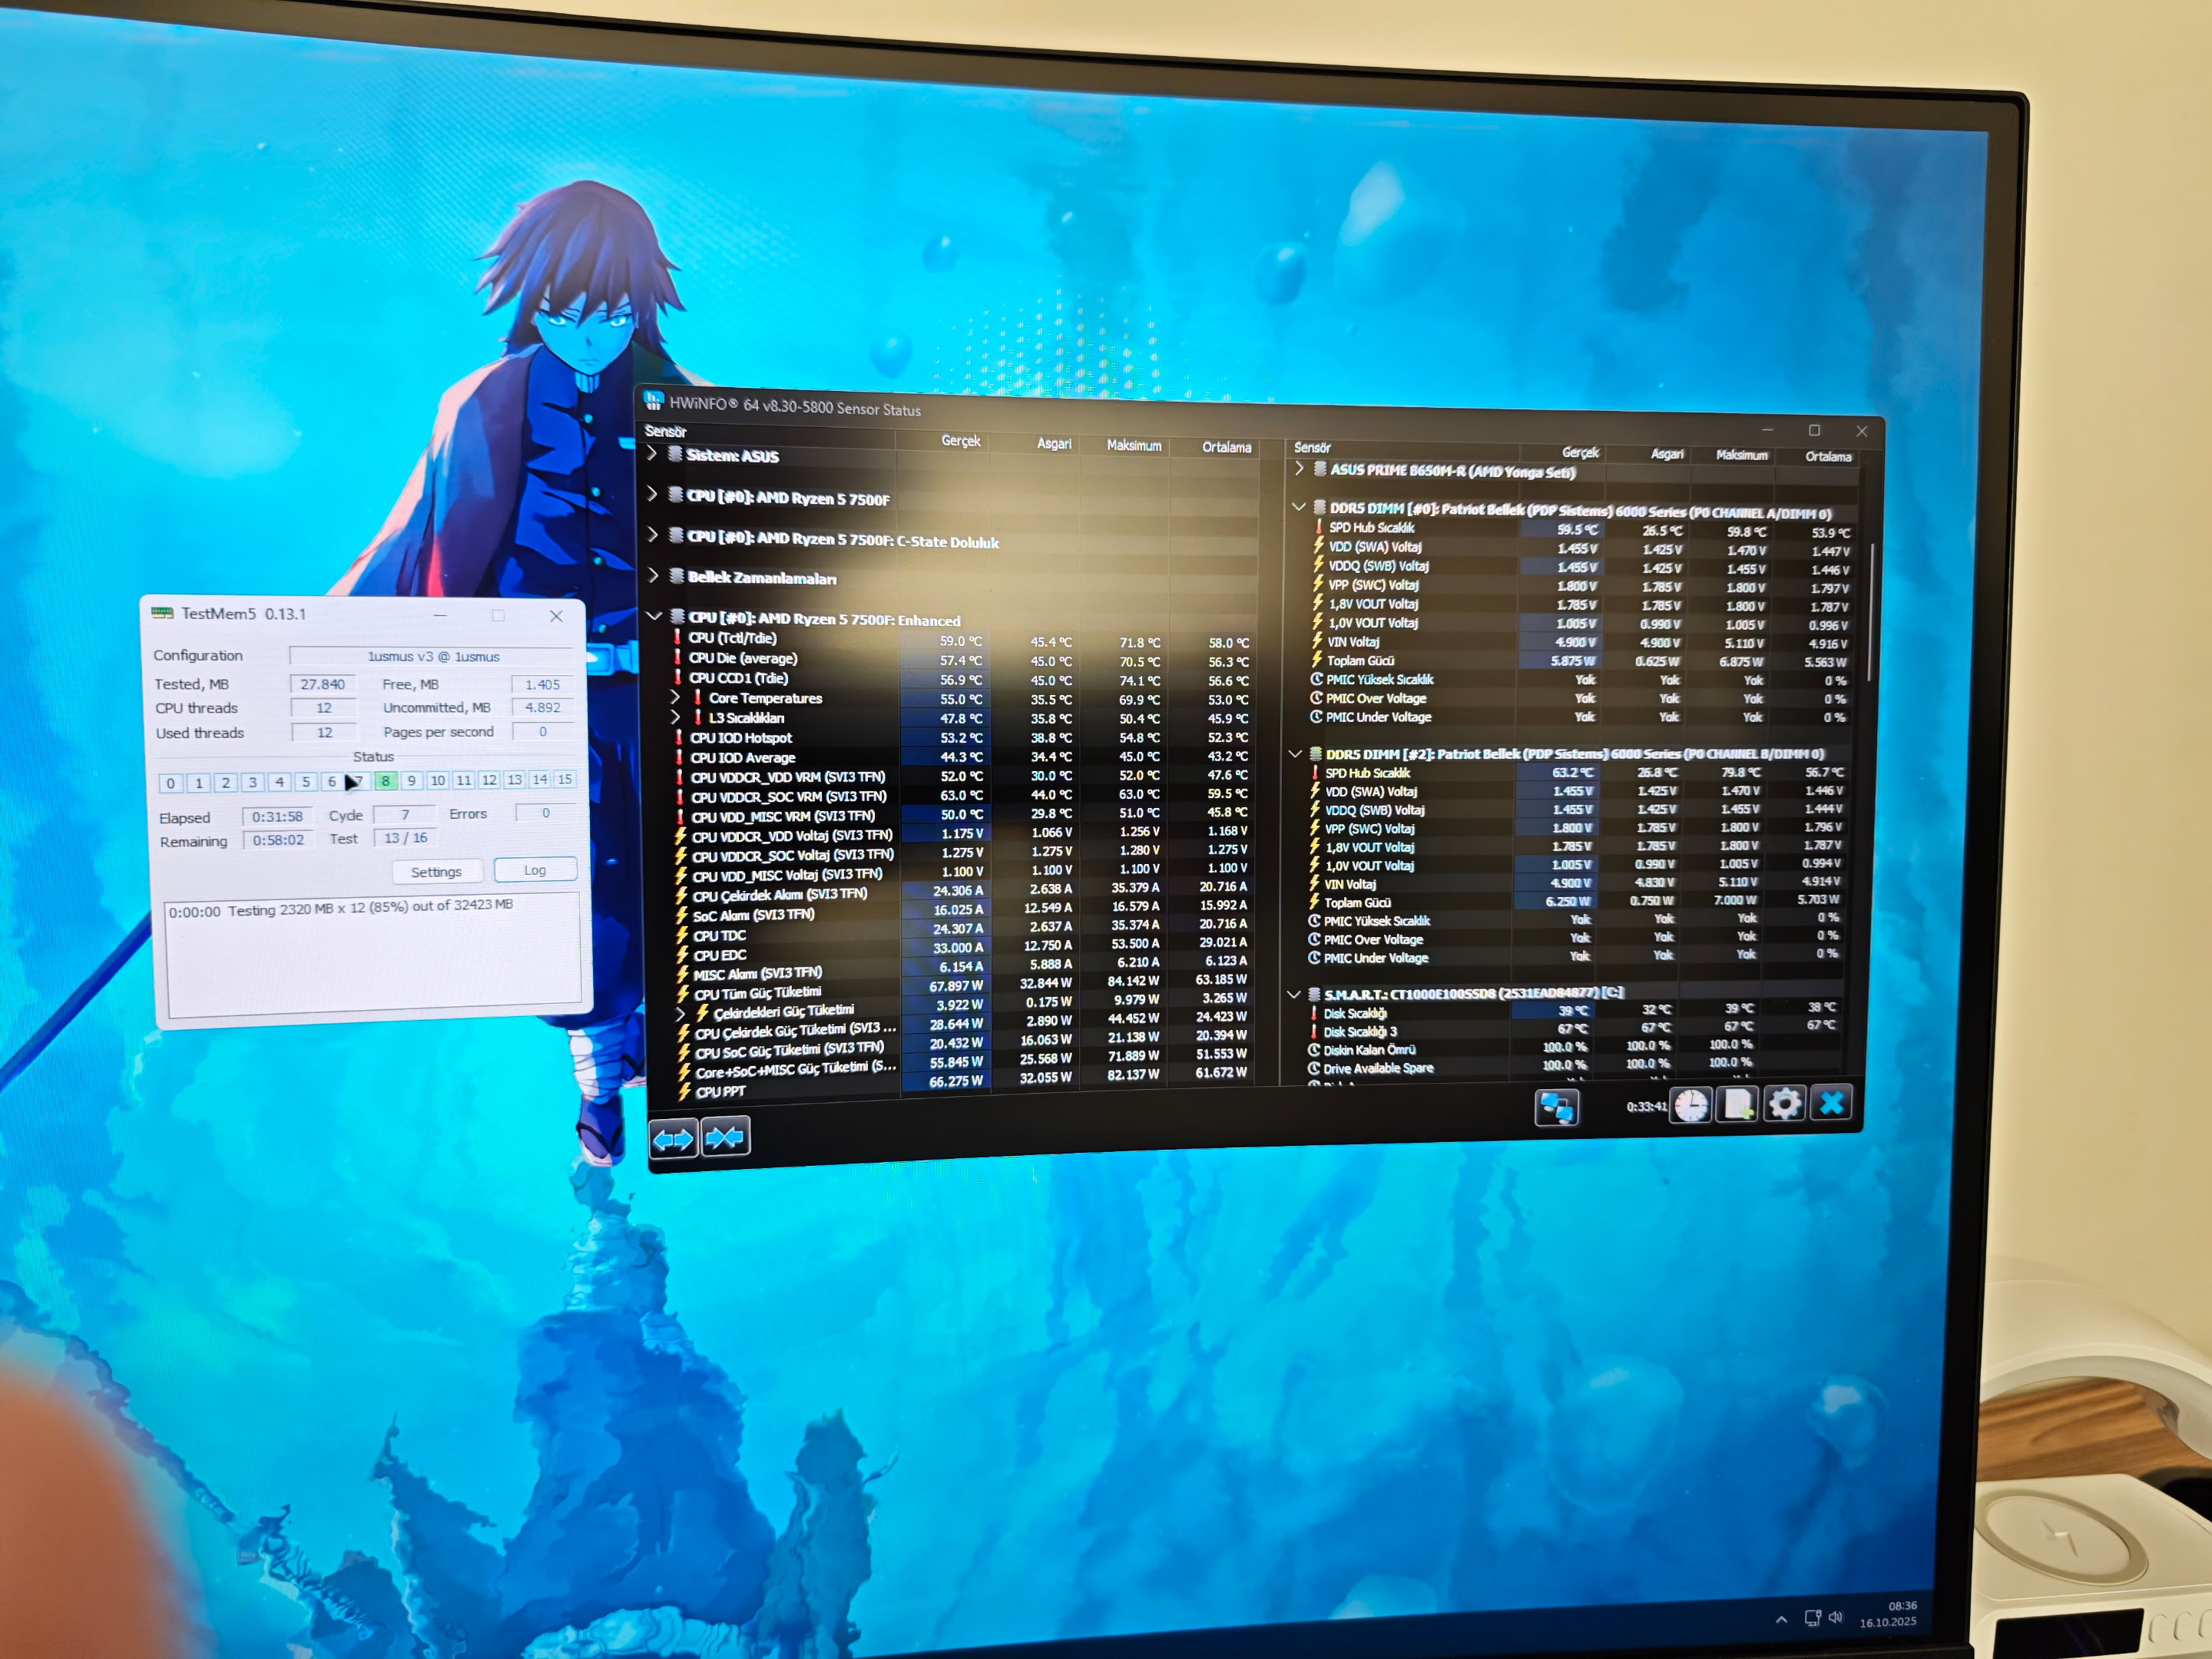Click Gerçek column header in left sensor panel
Viewport: 2212px width, 1659px height.
pos(960,441)
